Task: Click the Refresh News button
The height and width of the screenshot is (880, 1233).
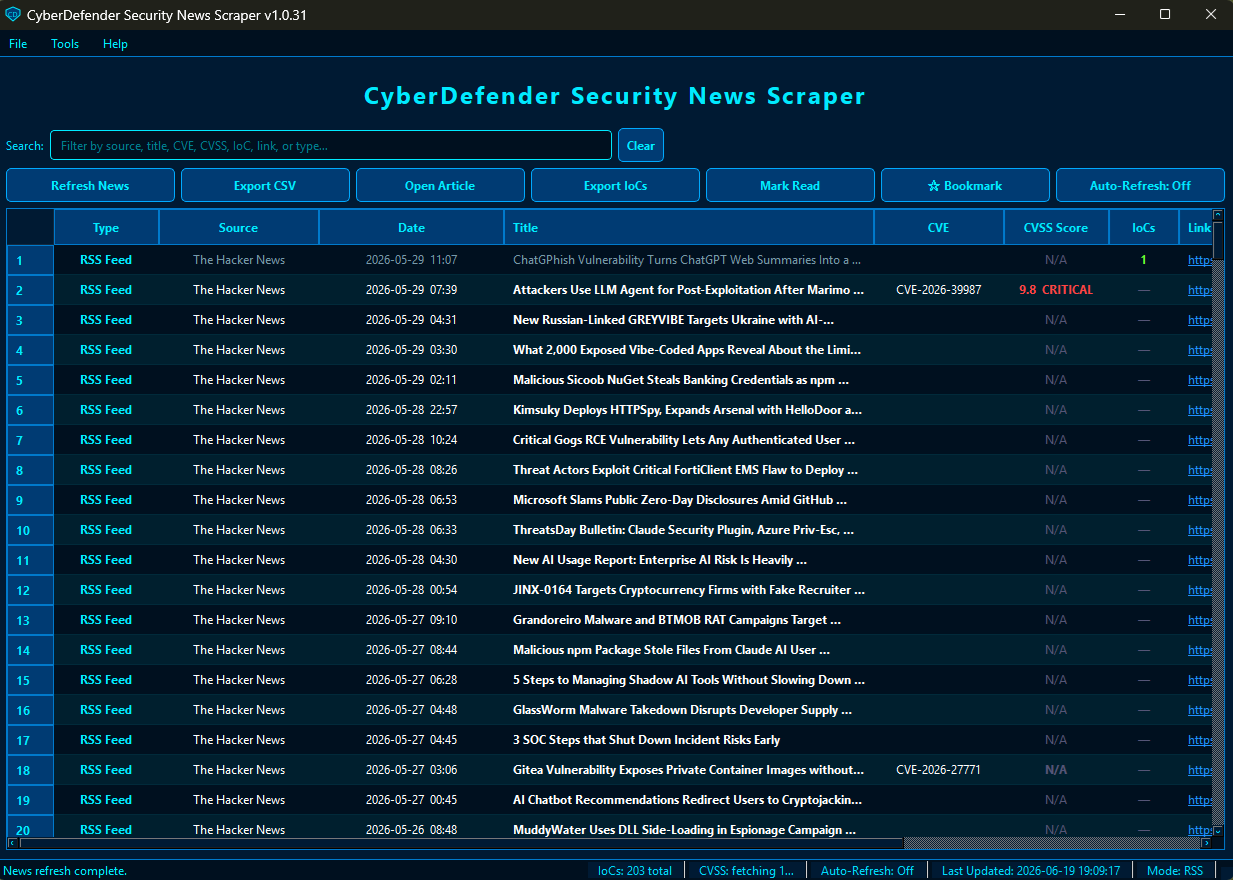Action: coord(90,185)
